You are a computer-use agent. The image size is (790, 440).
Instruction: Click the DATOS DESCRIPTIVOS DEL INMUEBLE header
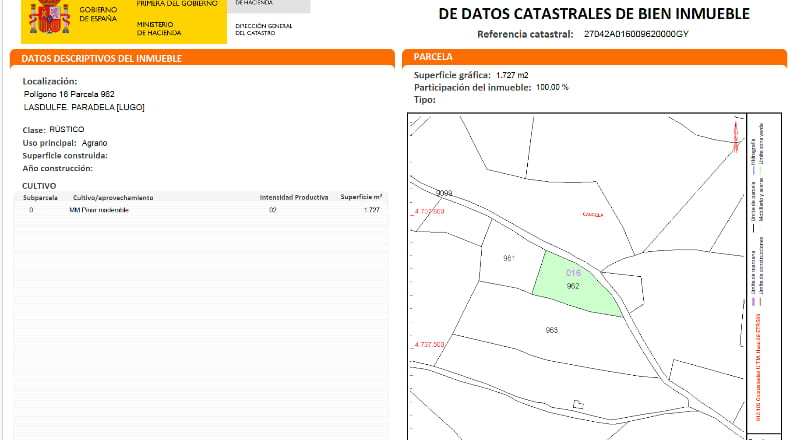point(202,58)
